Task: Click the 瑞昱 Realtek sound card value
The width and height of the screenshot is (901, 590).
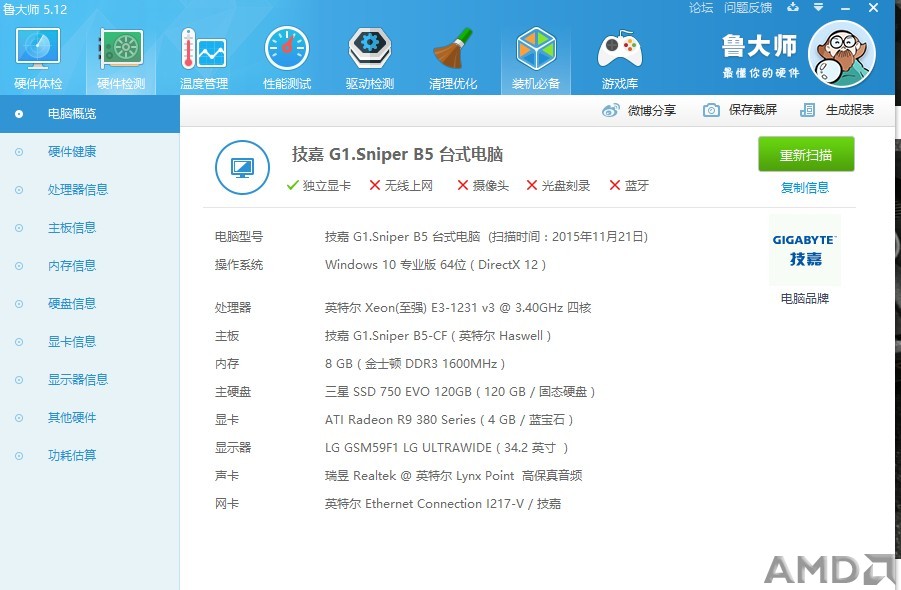Action: click(453, 476)
